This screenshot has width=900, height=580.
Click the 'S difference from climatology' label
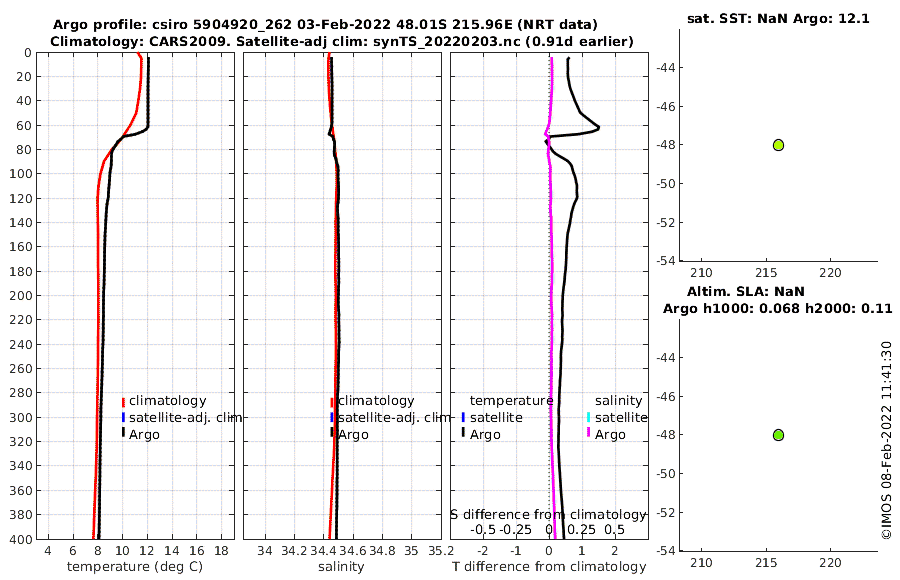point(548,515)
